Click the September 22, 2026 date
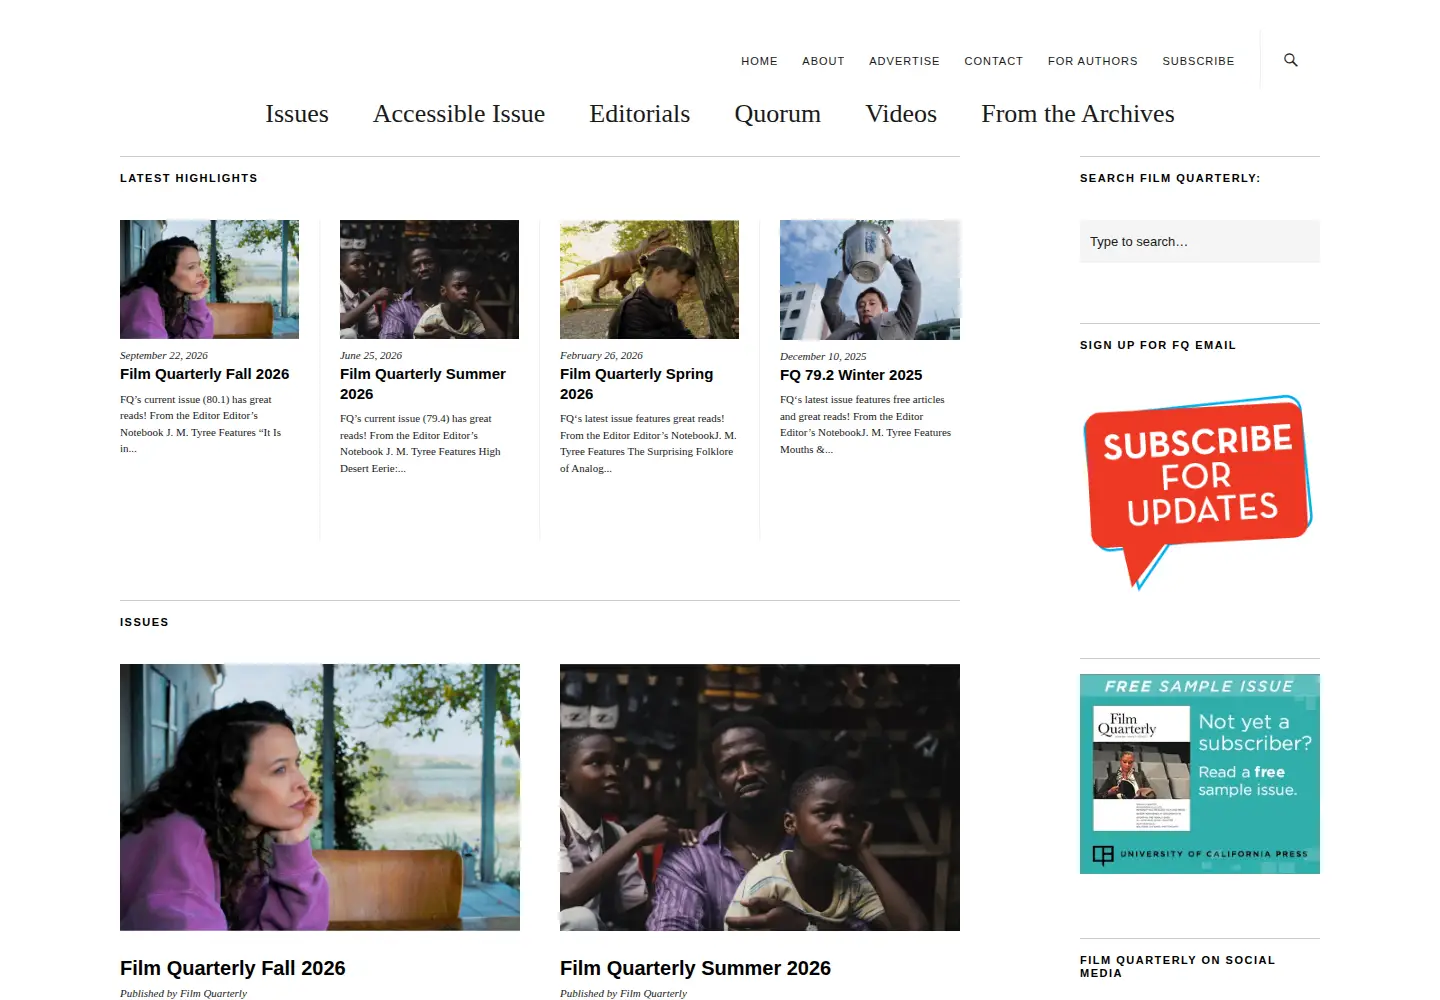 (x=164, y=355)
